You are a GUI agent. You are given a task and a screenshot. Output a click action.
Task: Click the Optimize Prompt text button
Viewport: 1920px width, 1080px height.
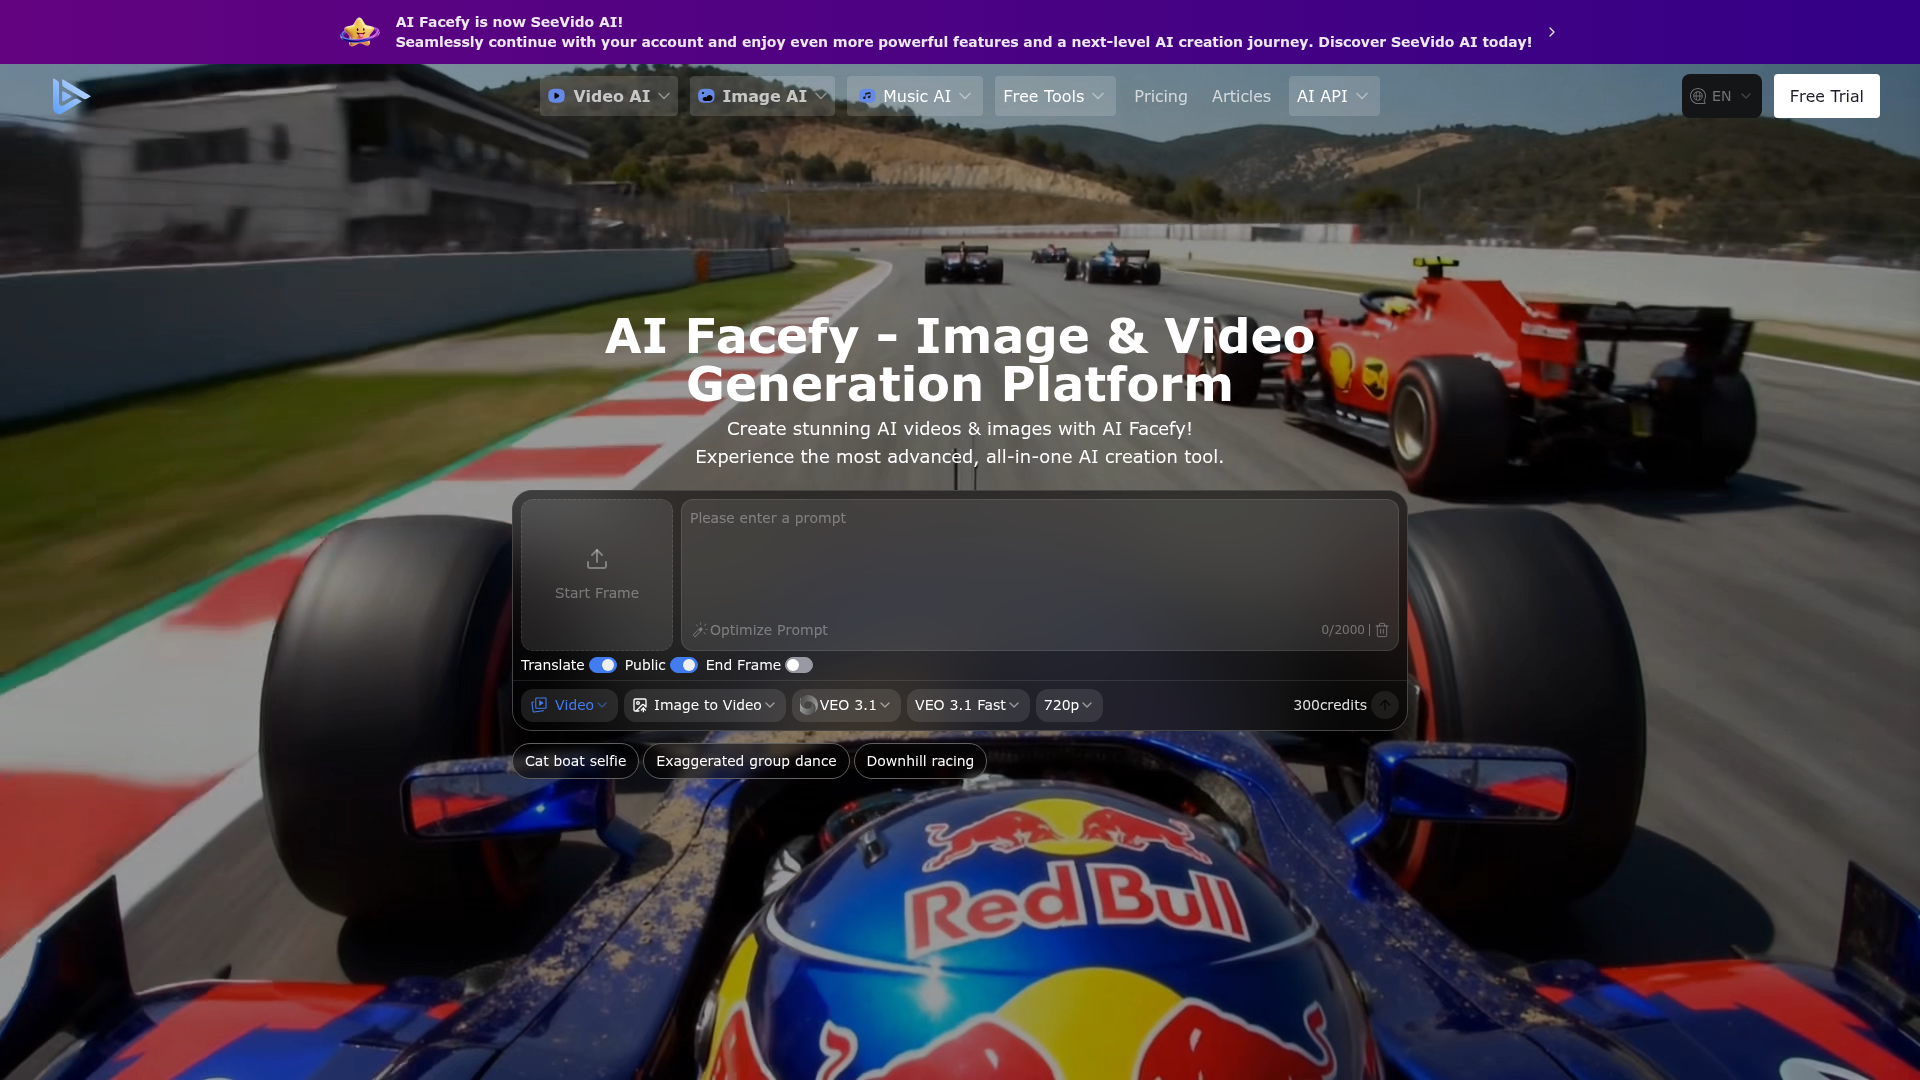tap(768, 630)
